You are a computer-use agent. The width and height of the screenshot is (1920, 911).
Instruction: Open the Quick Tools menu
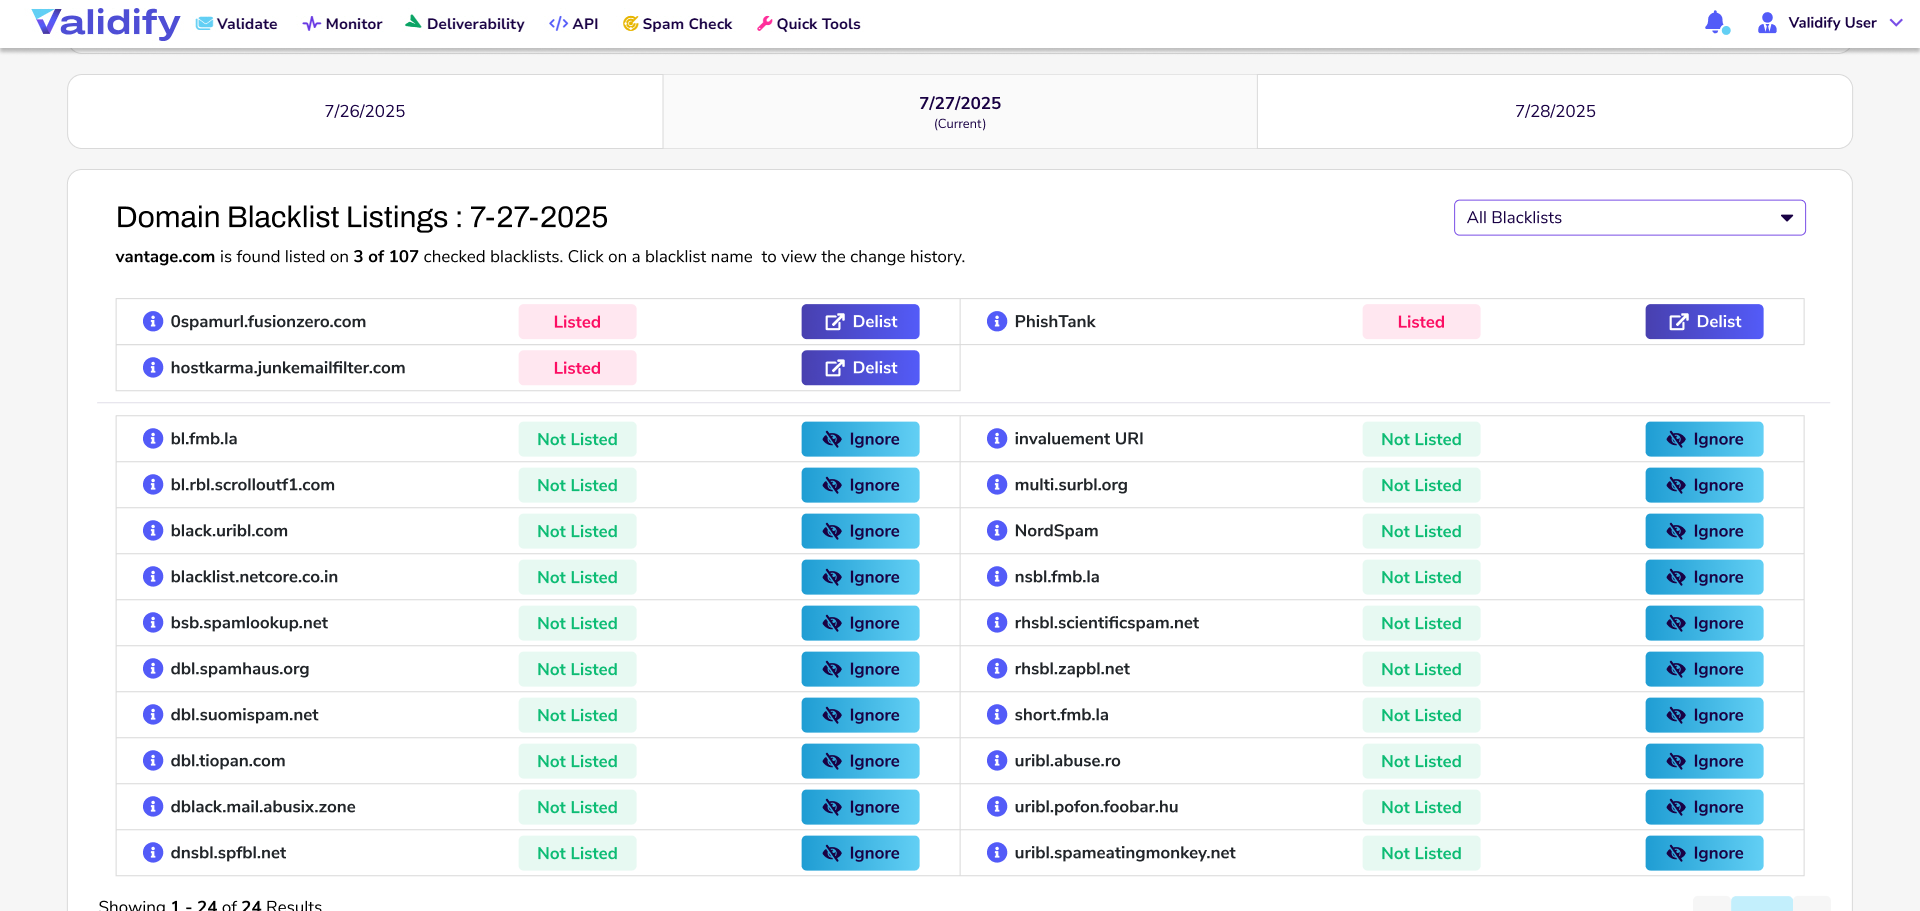click(x=808, y=24)
